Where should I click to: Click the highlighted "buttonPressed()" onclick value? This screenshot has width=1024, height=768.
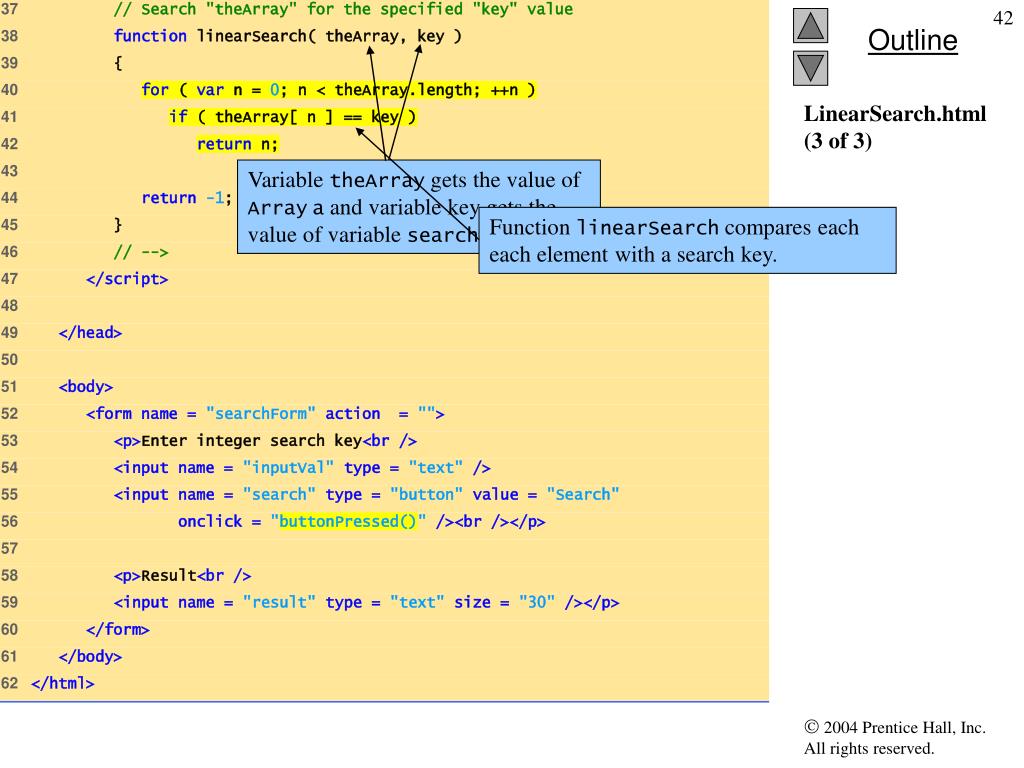point(347,521)
